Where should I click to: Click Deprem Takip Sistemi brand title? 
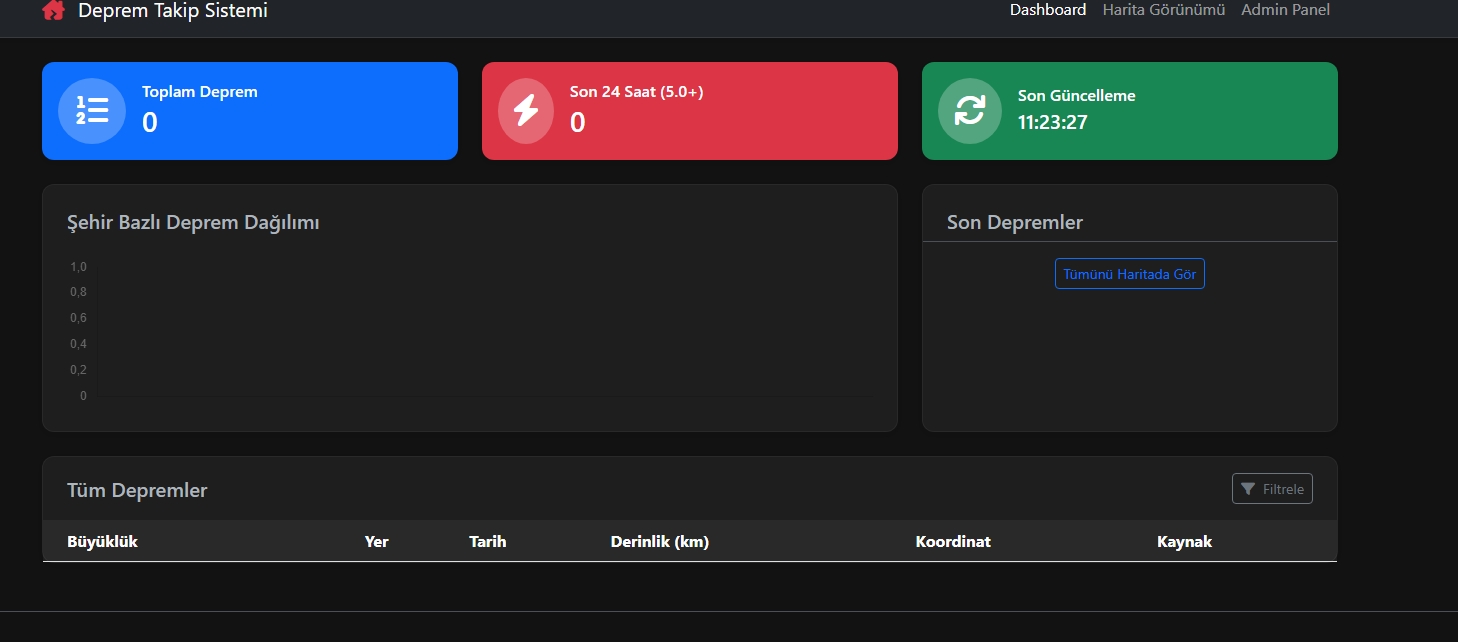click(173, 11)
